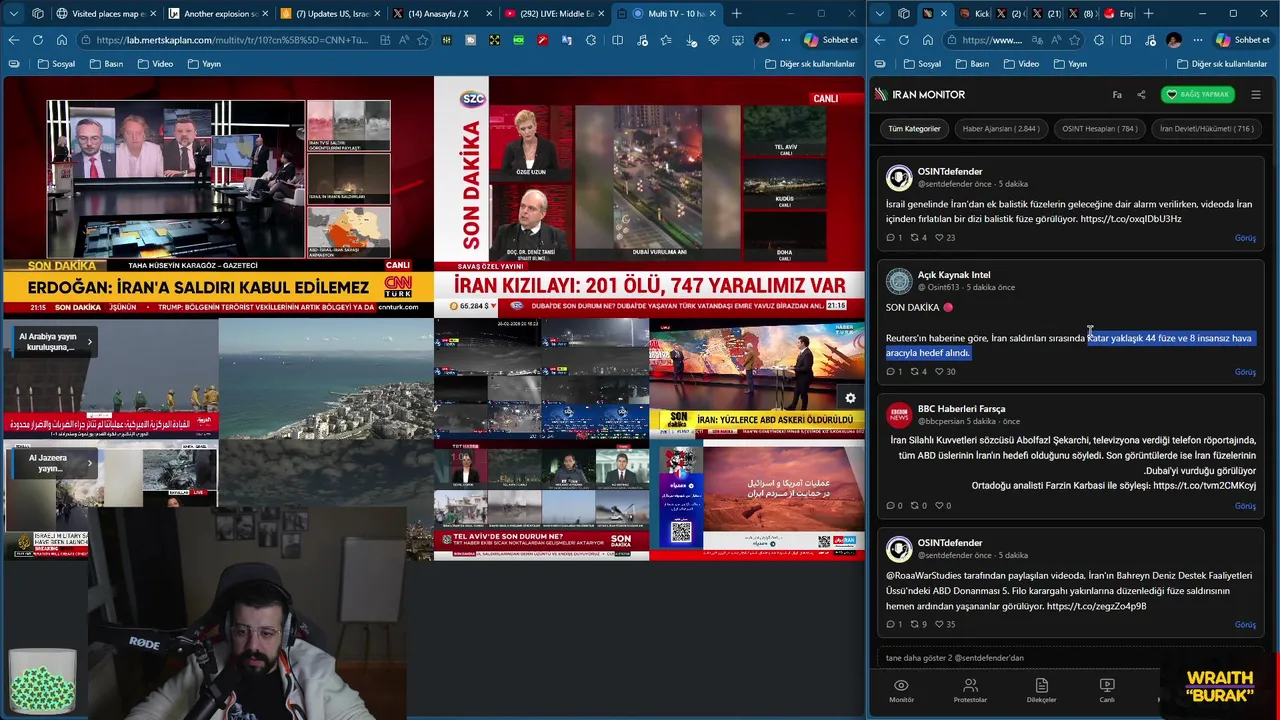Select Tüm Kategoriler filter
Viewport: 1280px width, 720px height.
click(x=914, y=129)
